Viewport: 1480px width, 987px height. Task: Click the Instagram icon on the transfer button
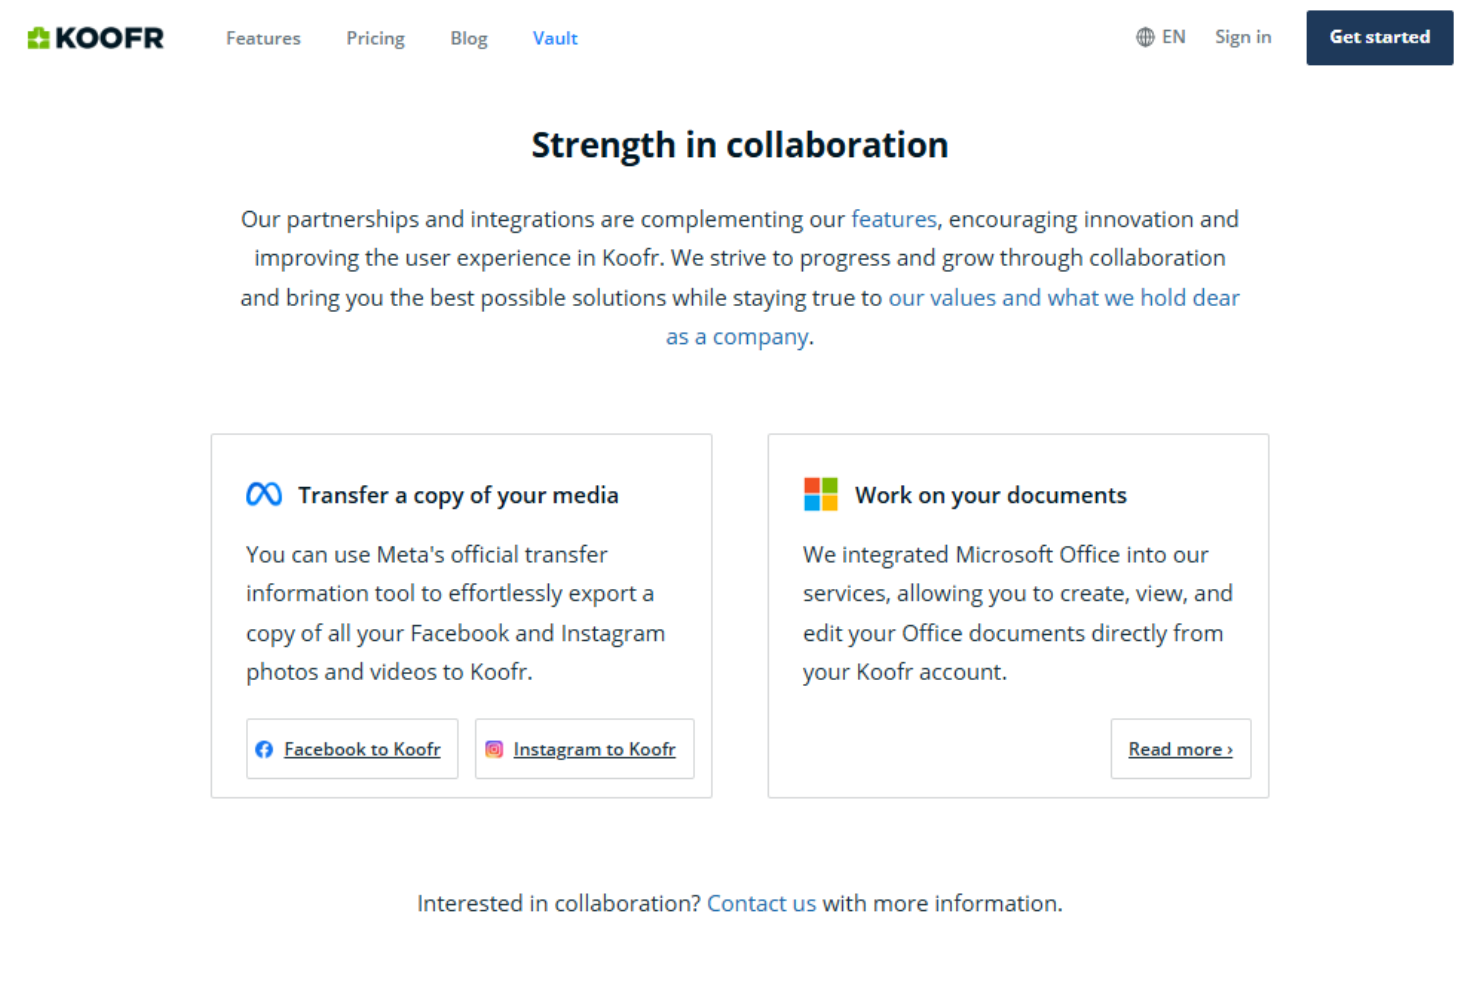493,749
